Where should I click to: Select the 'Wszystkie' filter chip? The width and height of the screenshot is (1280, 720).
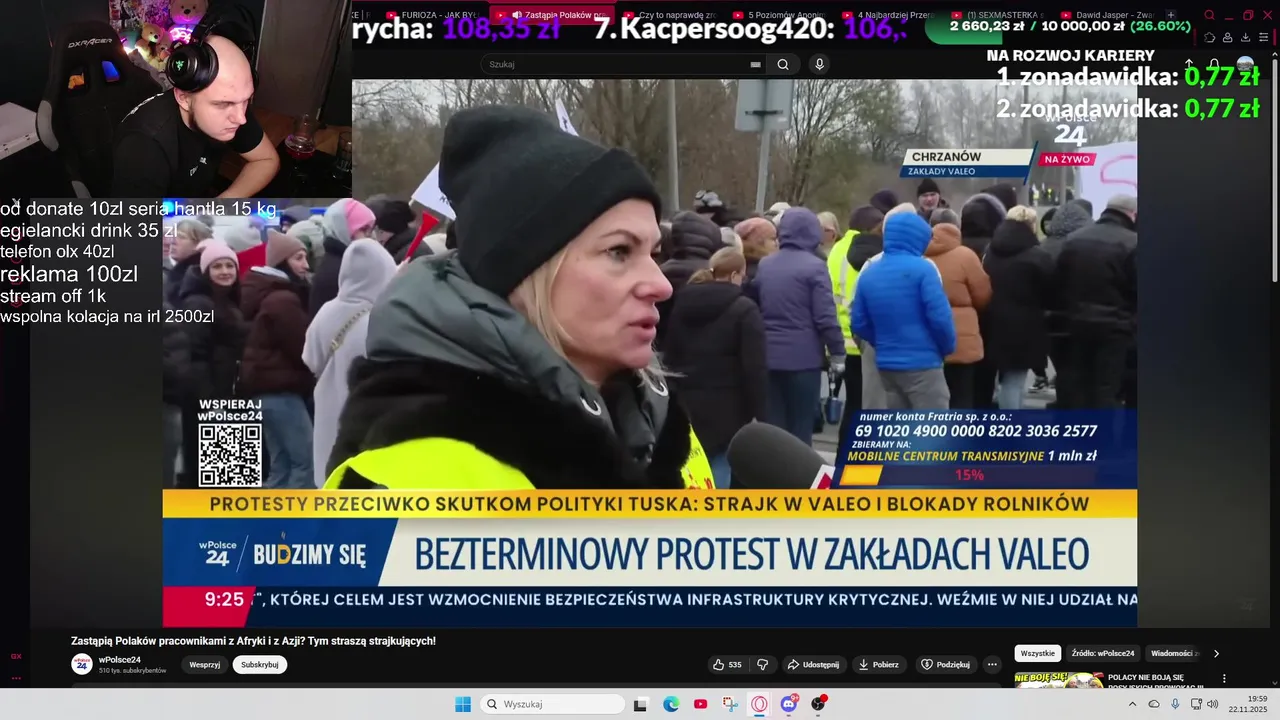(1038, 653)
